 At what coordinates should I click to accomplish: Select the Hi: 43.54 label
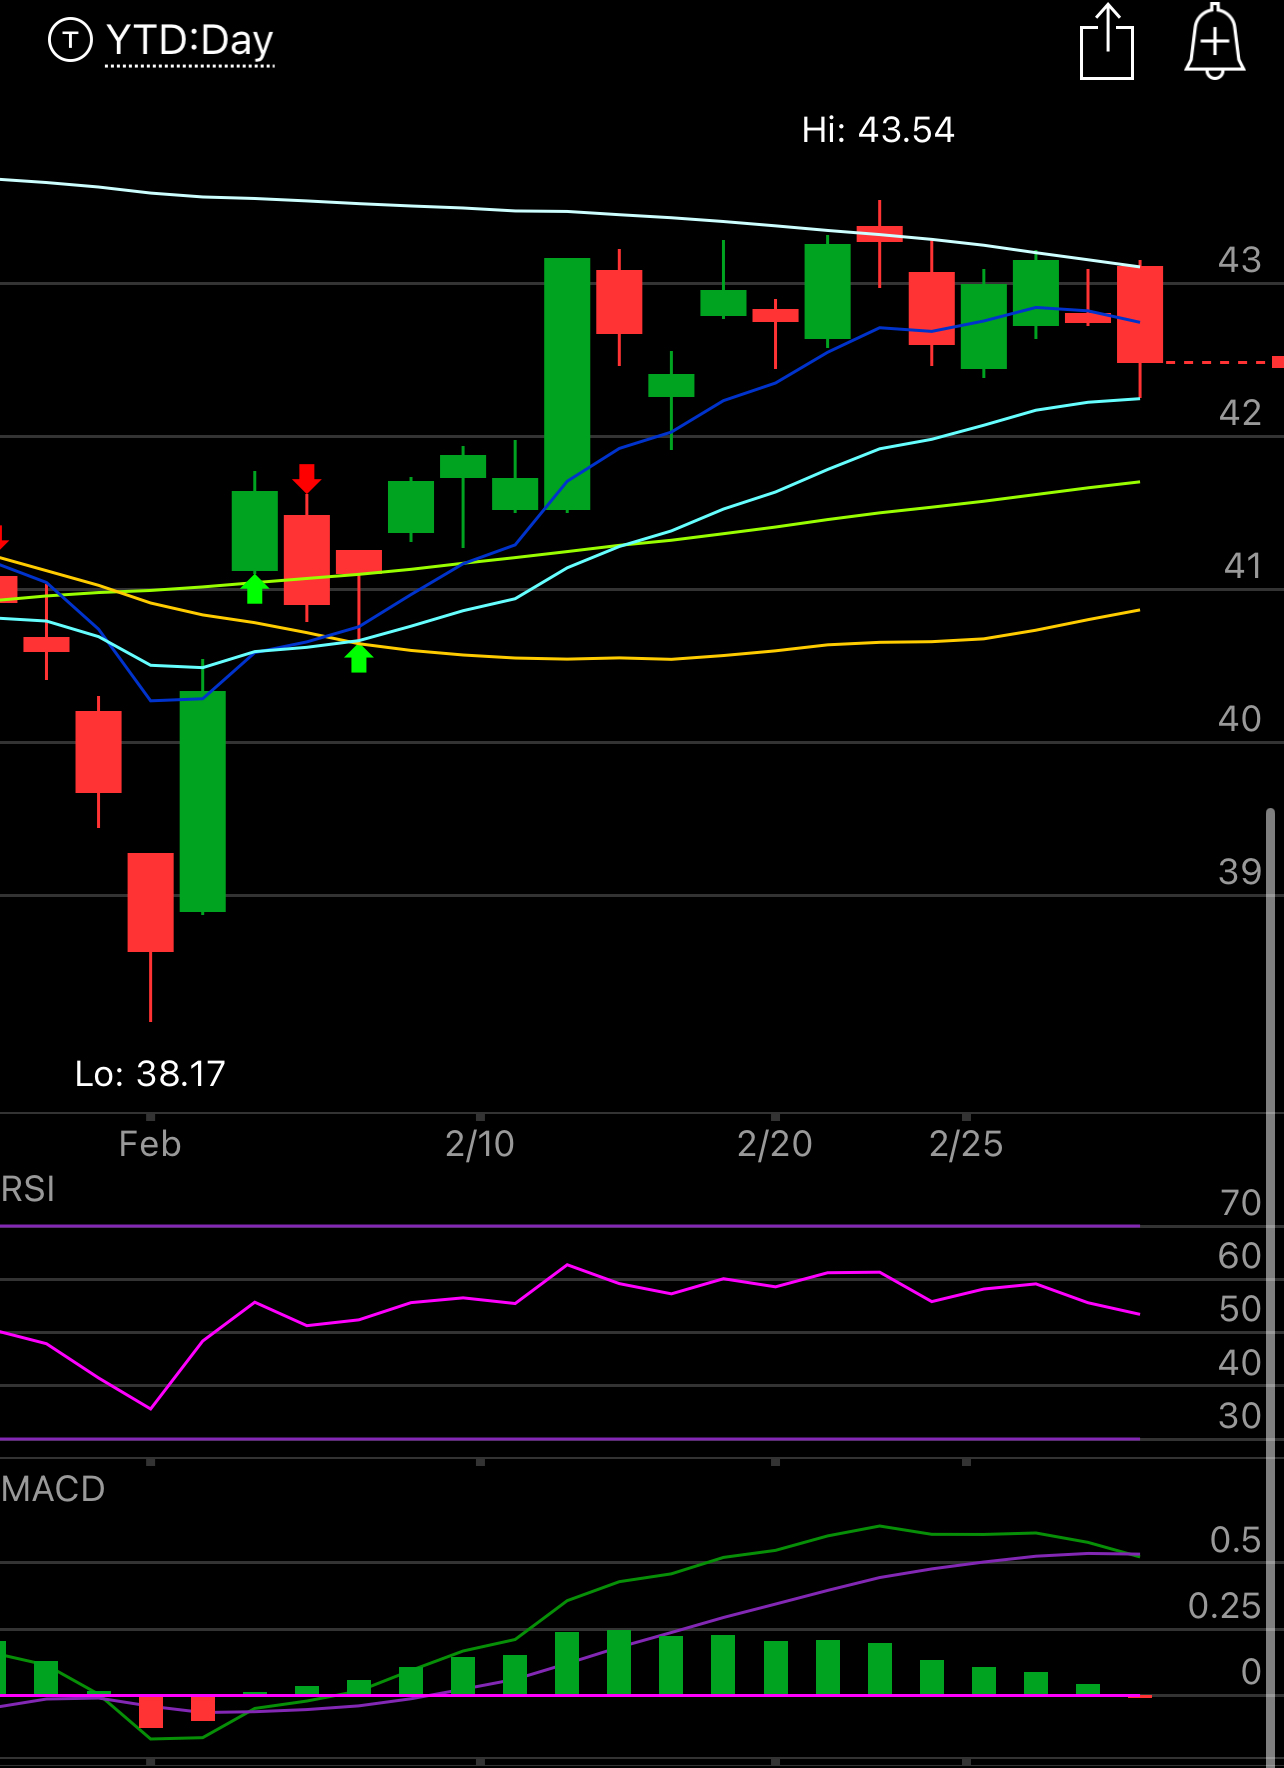[878, 130]
